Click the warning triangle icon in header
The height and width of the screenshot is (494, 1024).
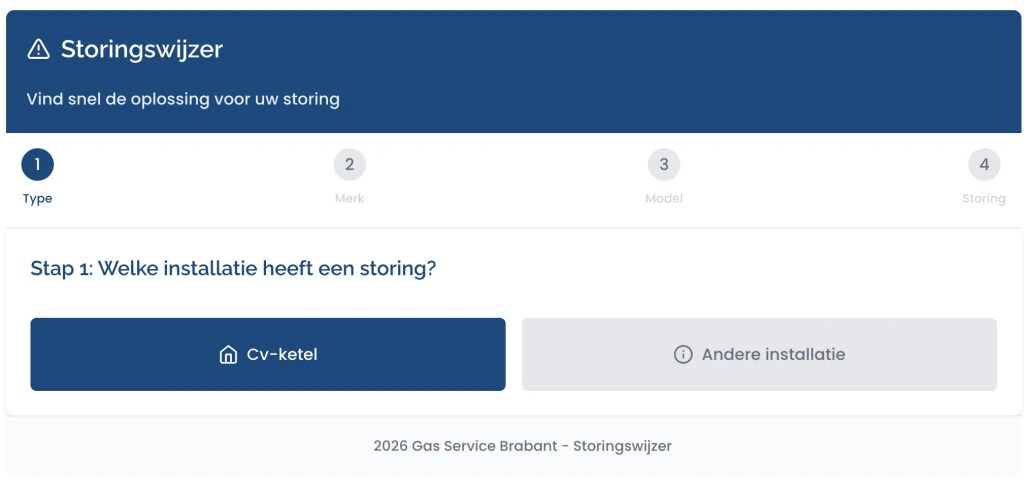coord(38,49)
